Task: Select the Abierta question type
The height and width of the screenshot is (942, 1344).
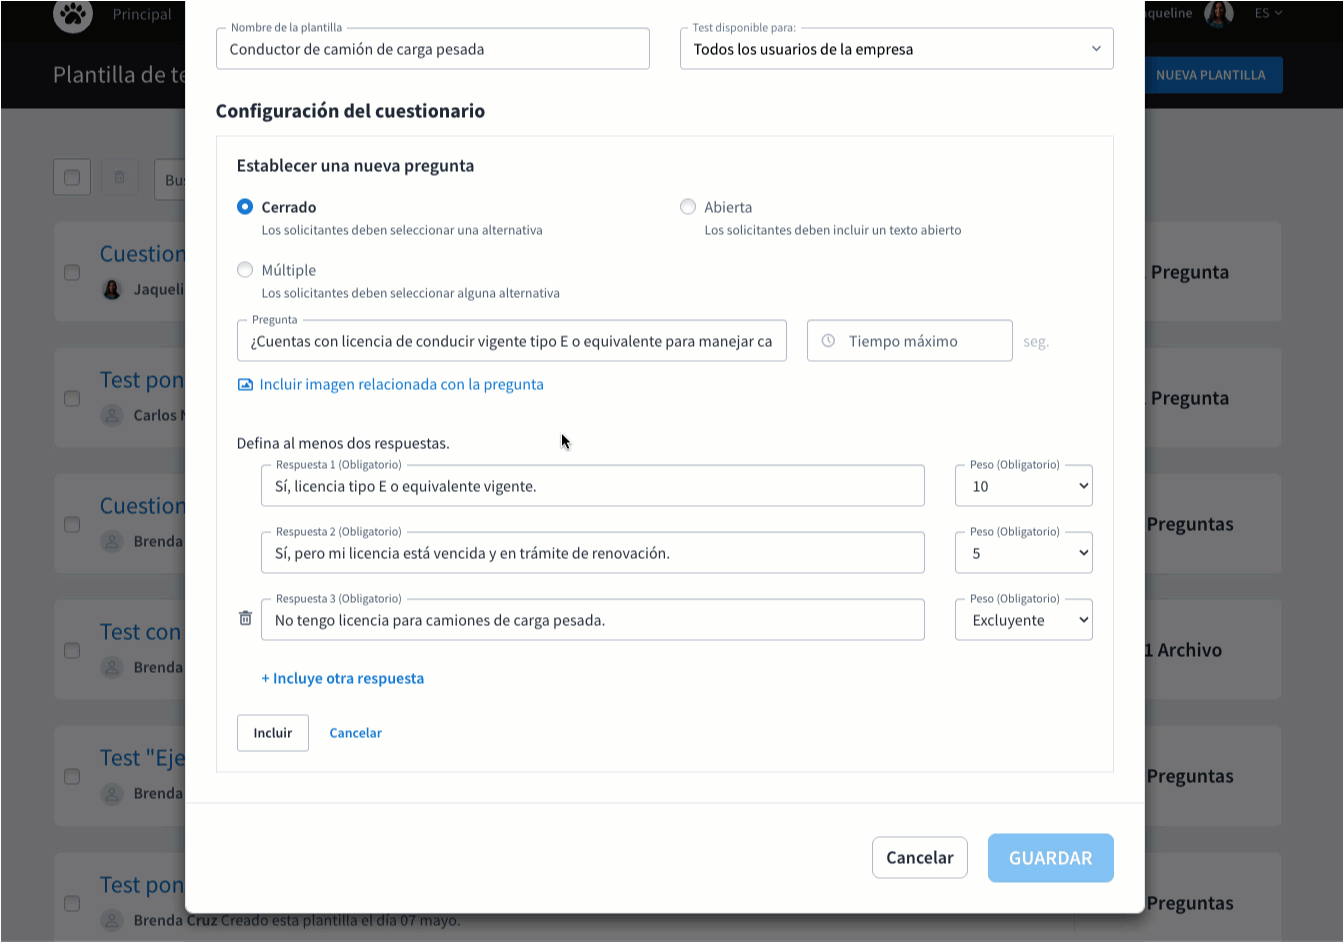Action: click(688, 207)
